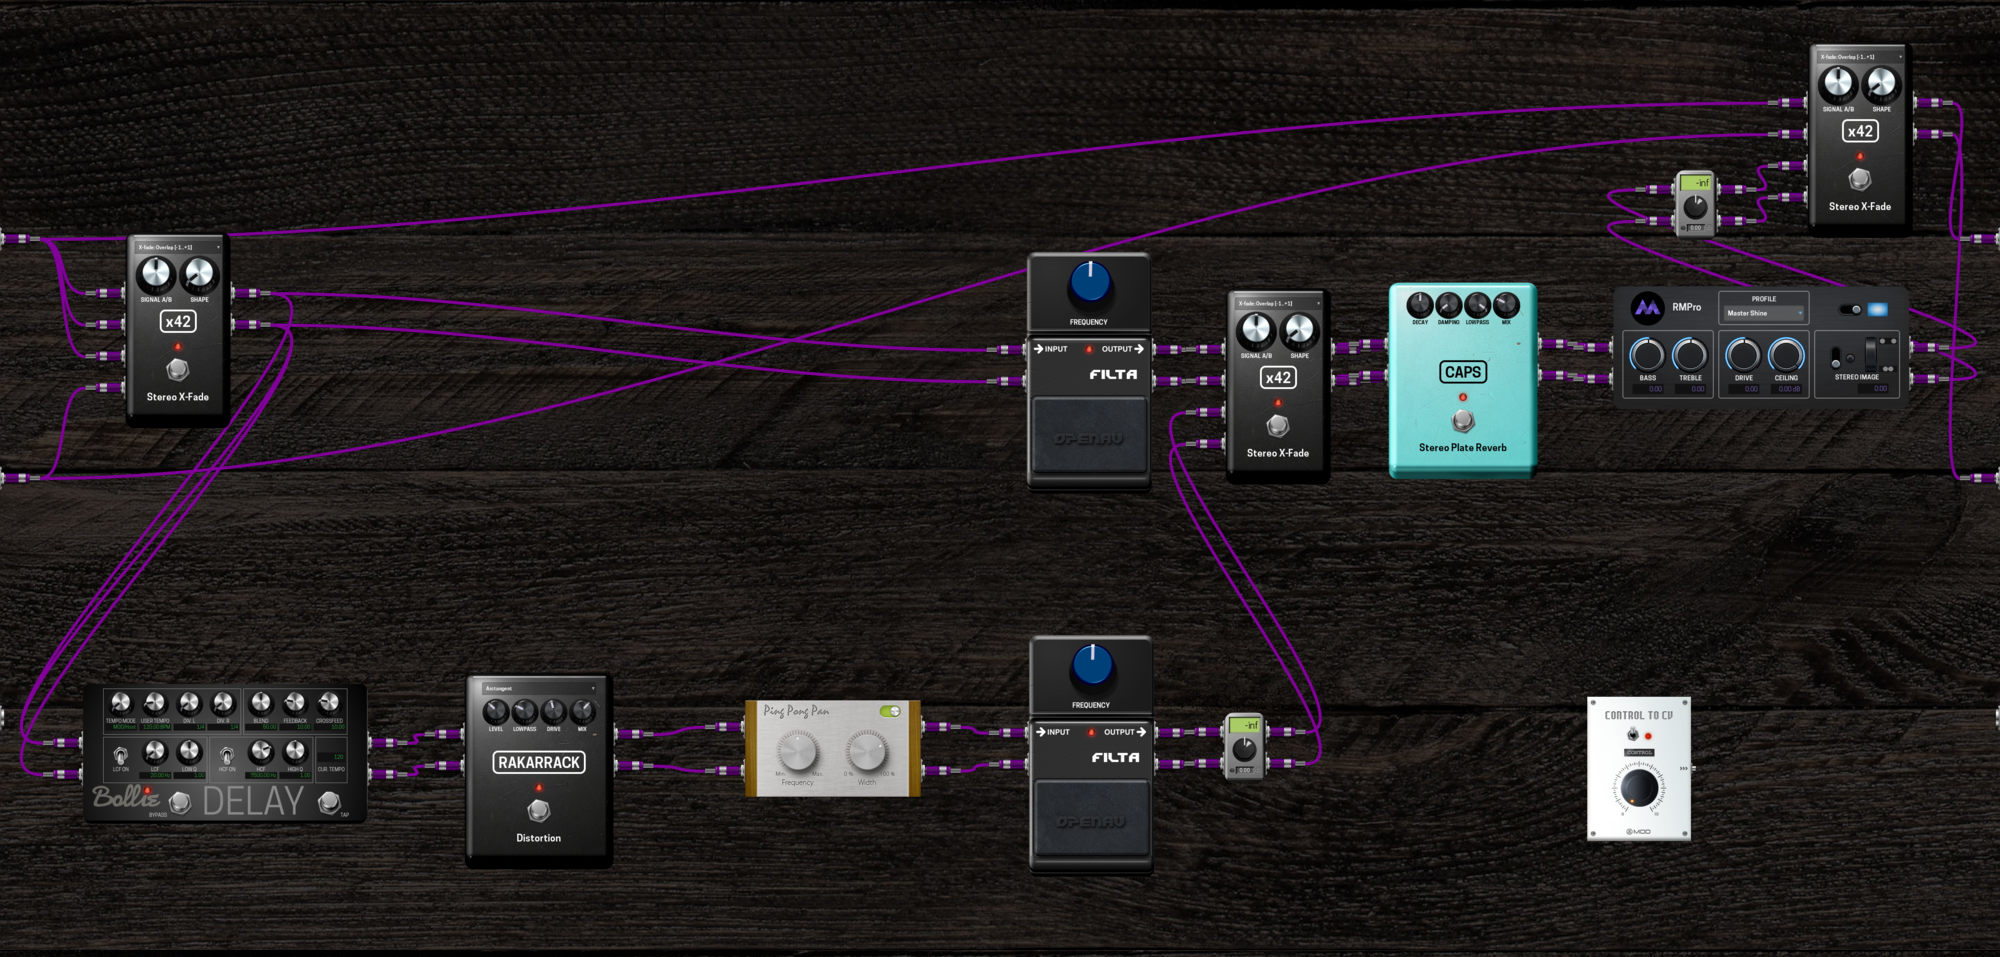
Task: Click the footplate of the lower Filta pedal
Action: [x=1091, y=817]
